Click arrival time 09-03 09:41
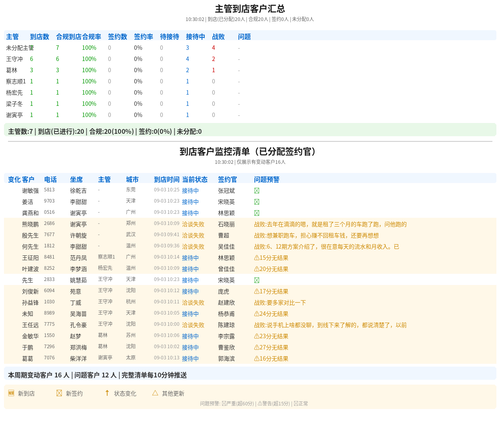 tap(167, 235)
